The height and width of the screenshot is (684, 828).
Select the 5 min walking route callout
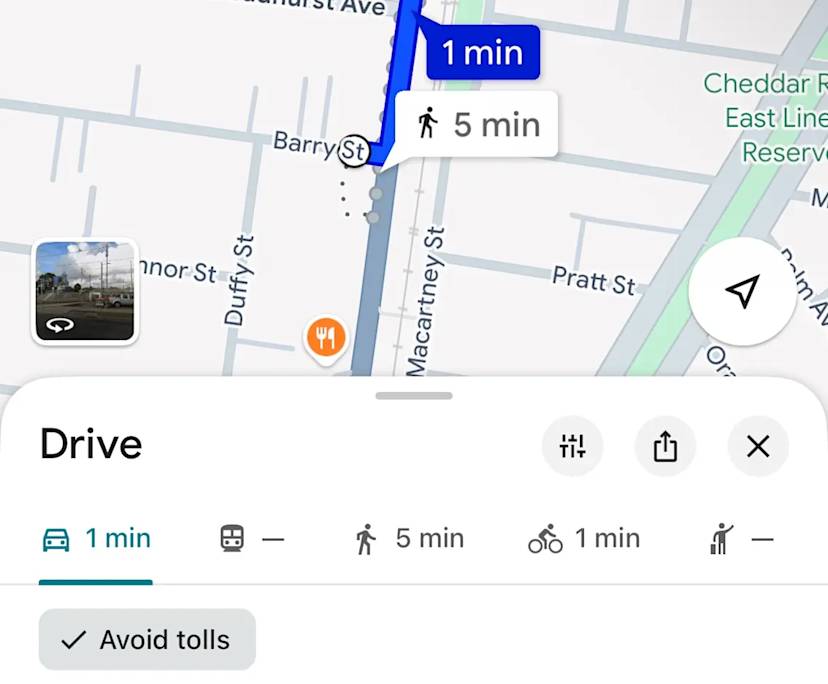476,125
